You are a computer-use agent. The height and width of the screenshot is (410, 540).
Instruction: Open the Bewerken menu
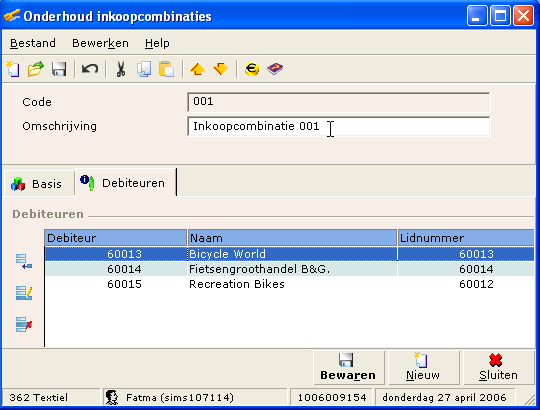click(x=100, y=43)
